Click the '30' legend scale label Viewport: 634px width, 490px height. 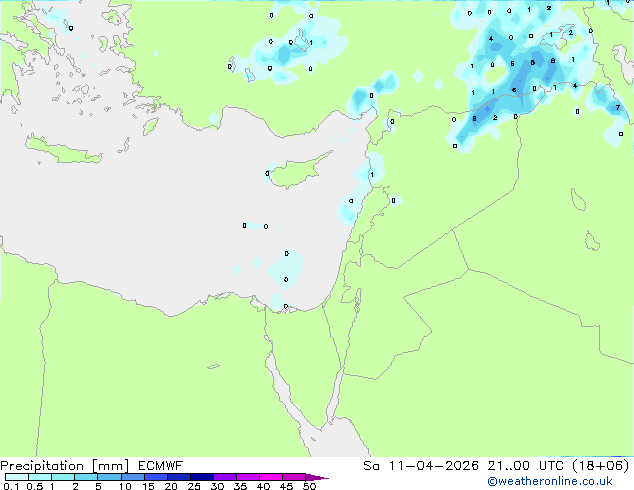(217, 486)
